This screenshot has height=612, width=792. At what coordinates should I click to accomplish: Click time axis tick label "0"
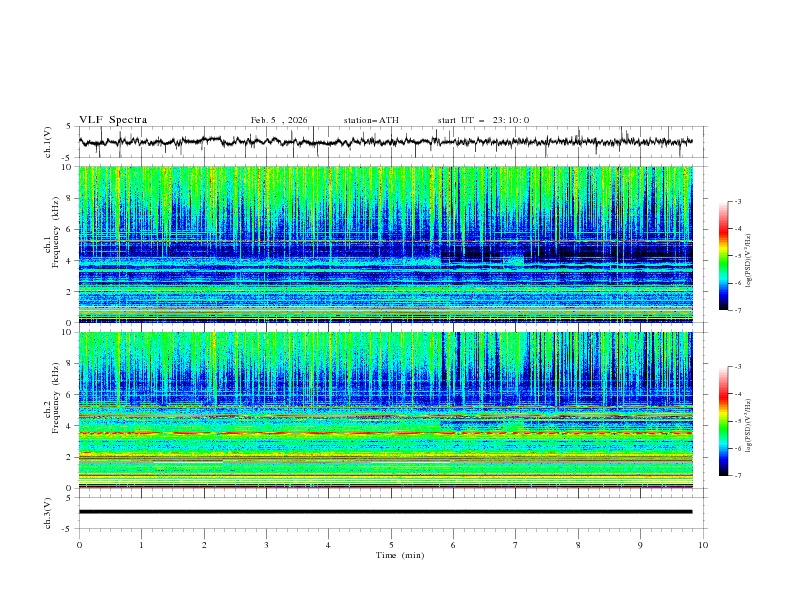pyautogui.click(x=79, y=545)
